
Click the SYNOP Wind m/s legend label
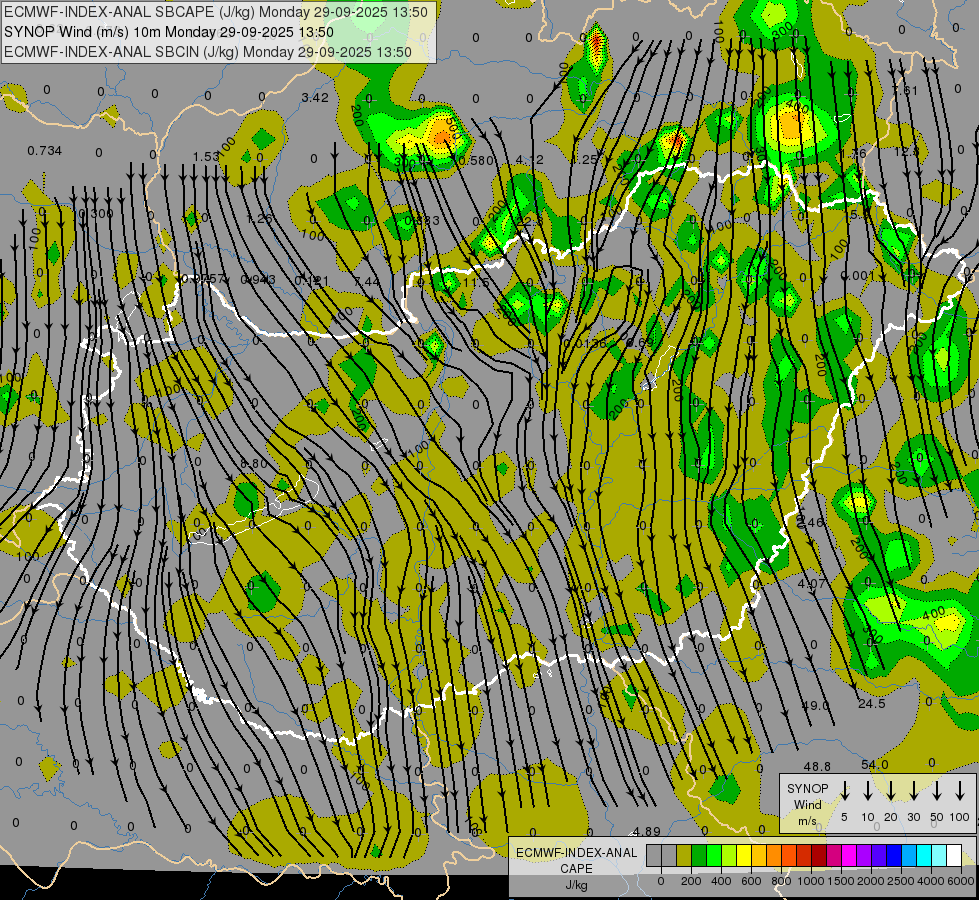click(x=807, y=804)
